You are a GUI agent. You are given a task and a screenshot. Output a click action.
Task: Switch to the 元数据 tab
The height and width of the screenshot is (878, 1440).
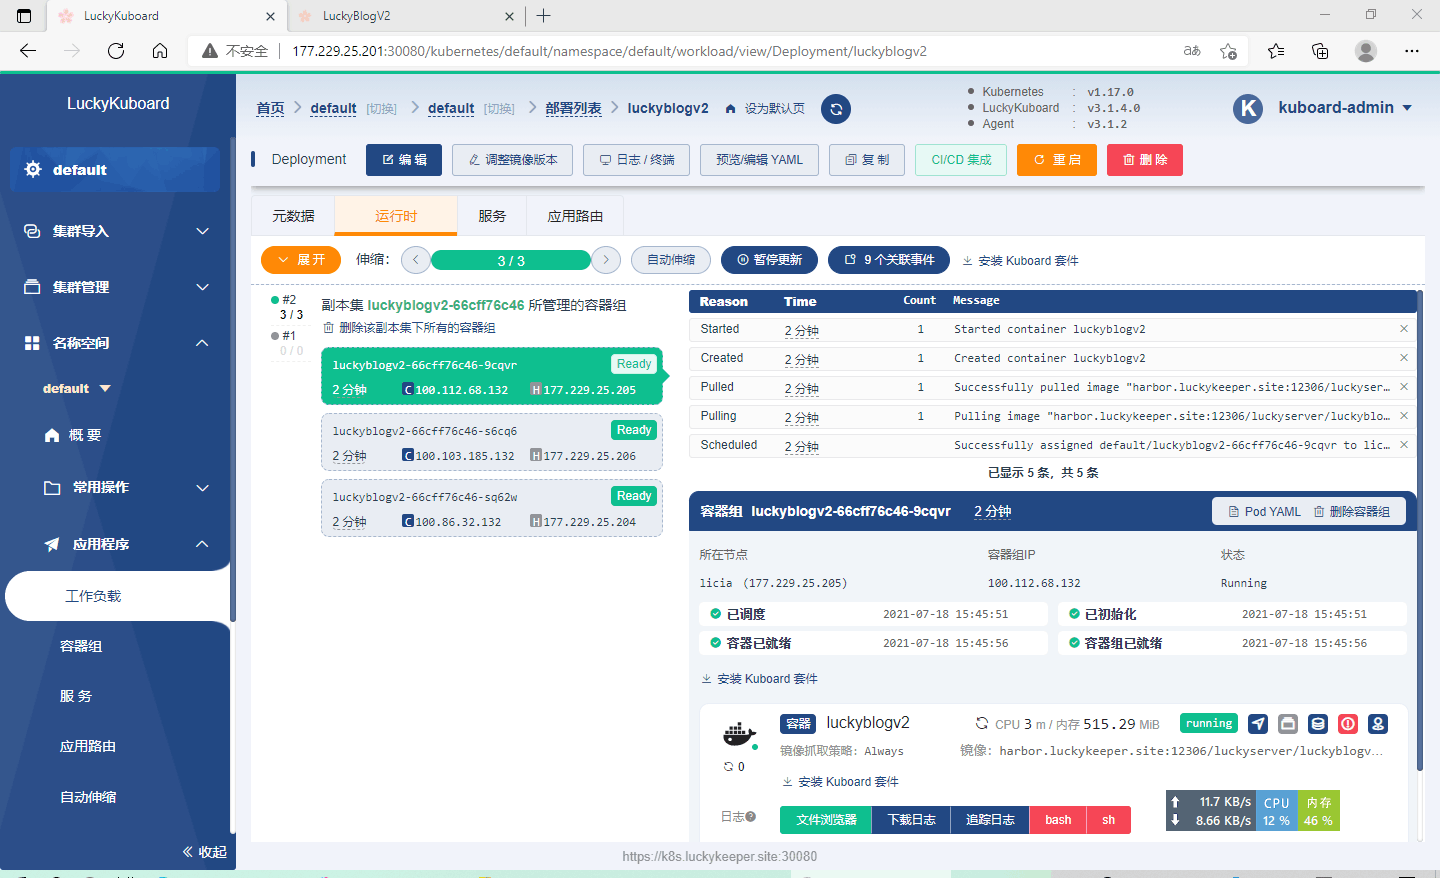(x=293, y=216)
